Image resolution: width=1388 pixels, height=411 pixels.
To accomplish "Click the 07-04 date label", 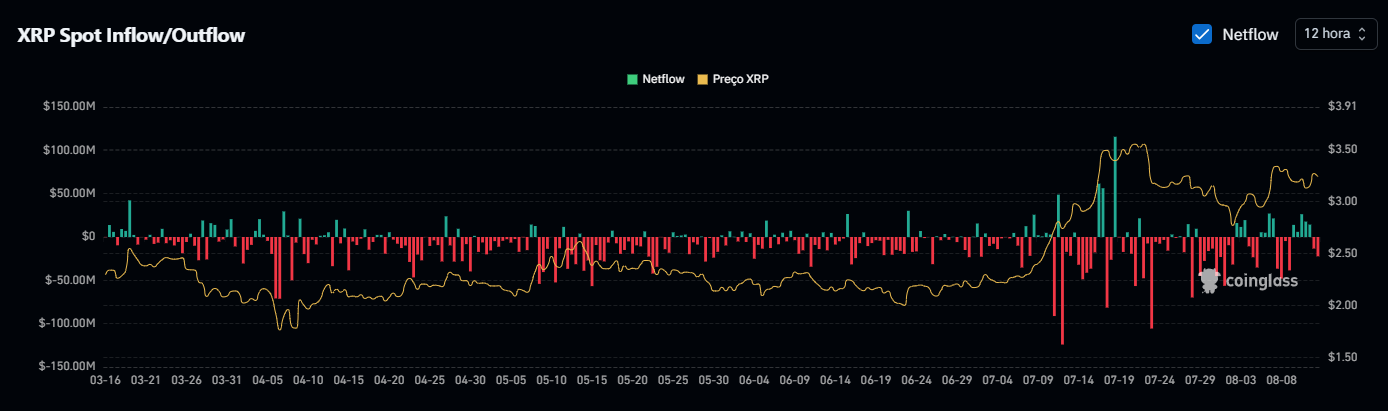I will point(997,380).
